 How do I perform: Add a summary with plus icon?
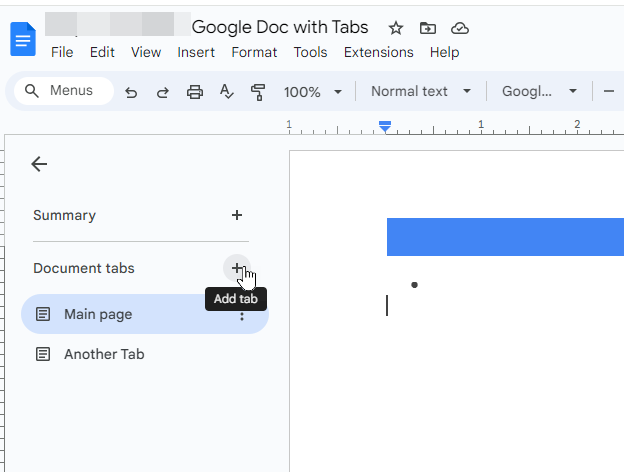(x=237, y=215)
